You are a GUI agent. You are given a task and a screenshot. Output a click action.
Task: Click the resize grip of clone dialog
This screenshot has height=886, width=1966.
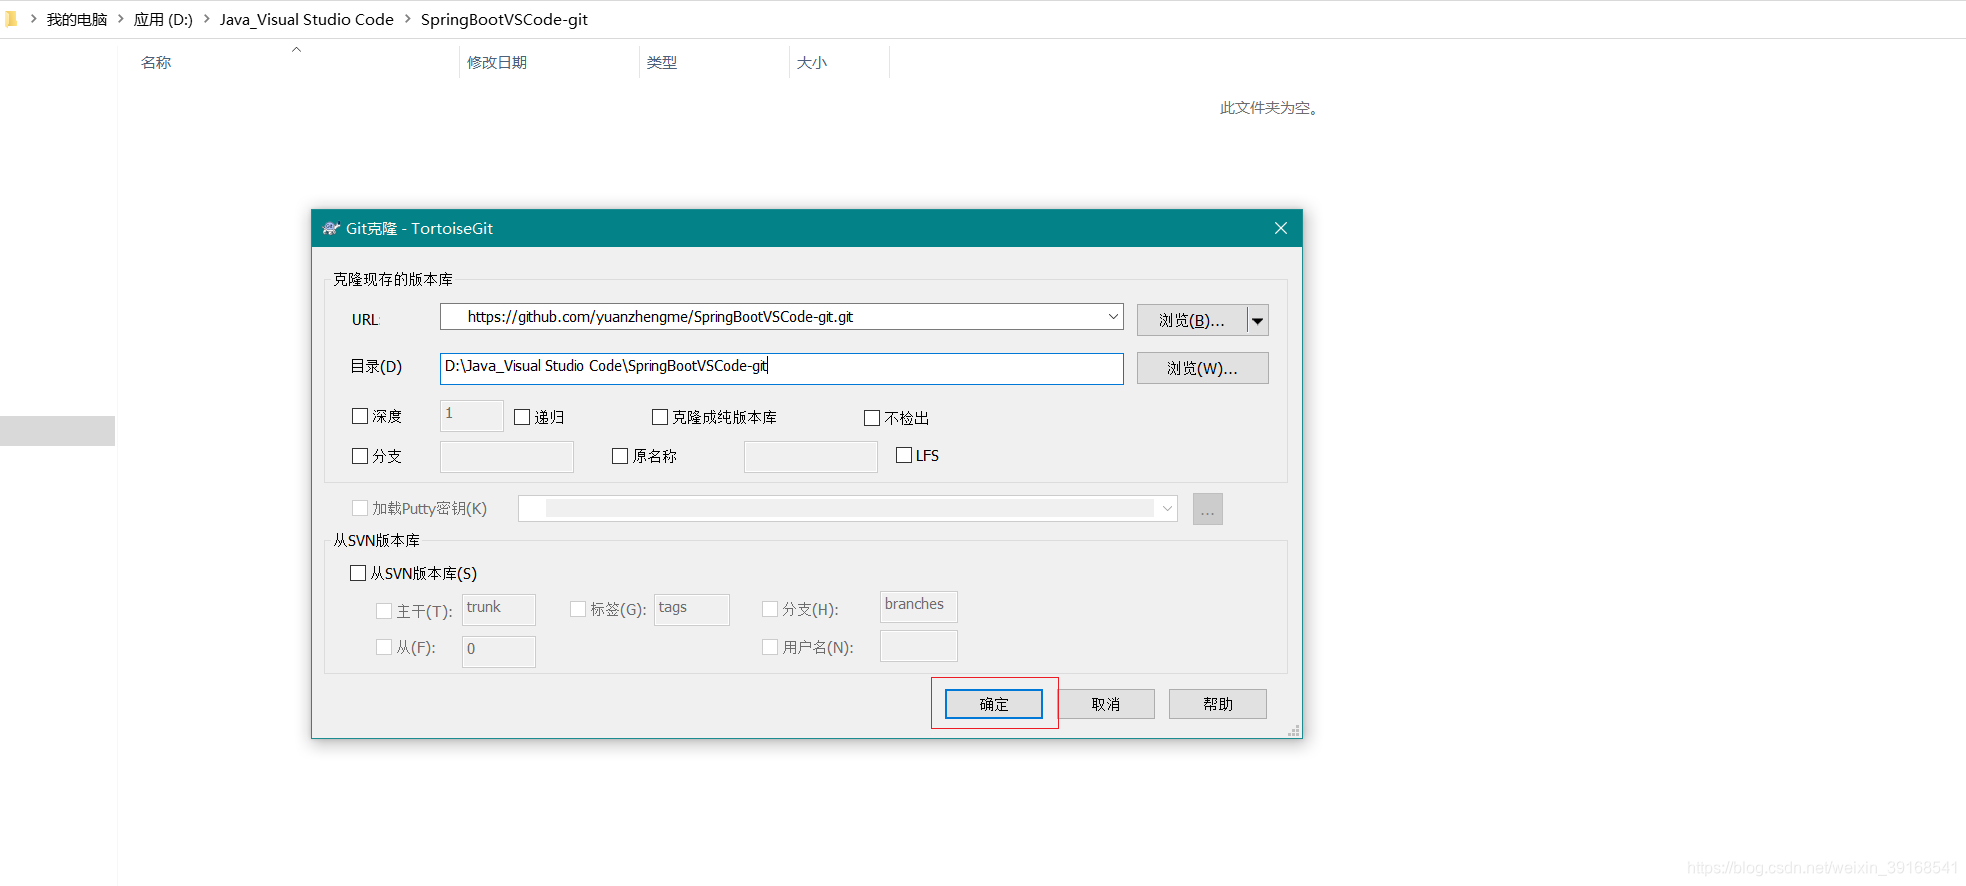pos(1294,731)
